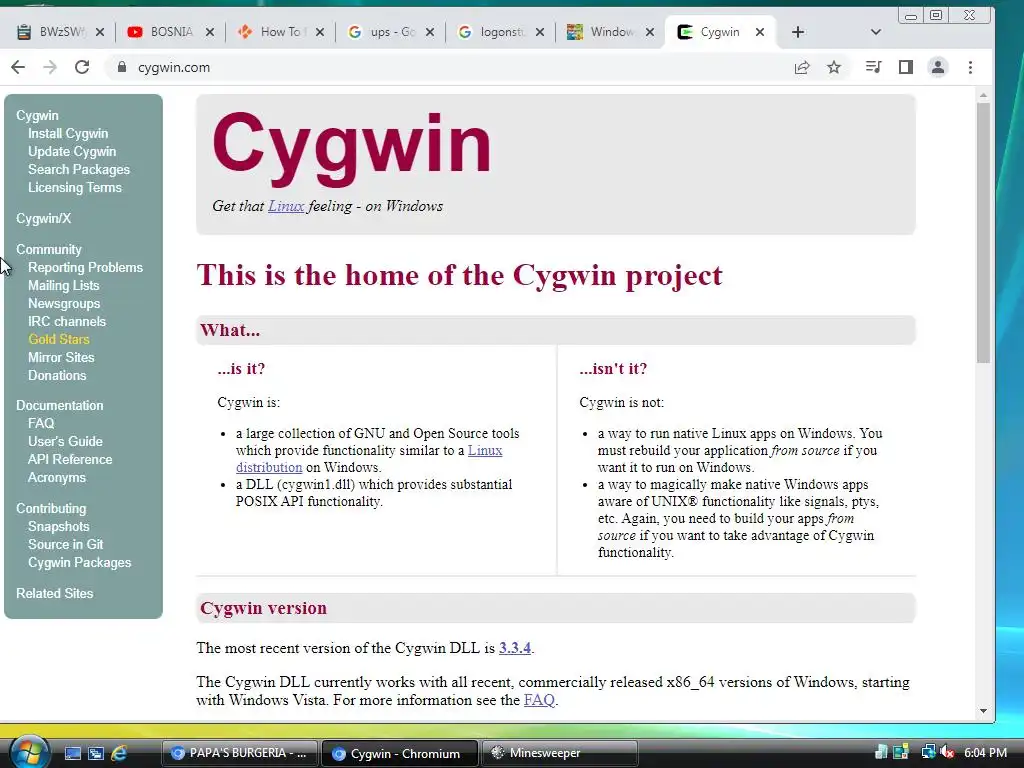Click the vertical scrollbar thumb
This screenshot has width=1024, height=768.
tap(984, 233)
